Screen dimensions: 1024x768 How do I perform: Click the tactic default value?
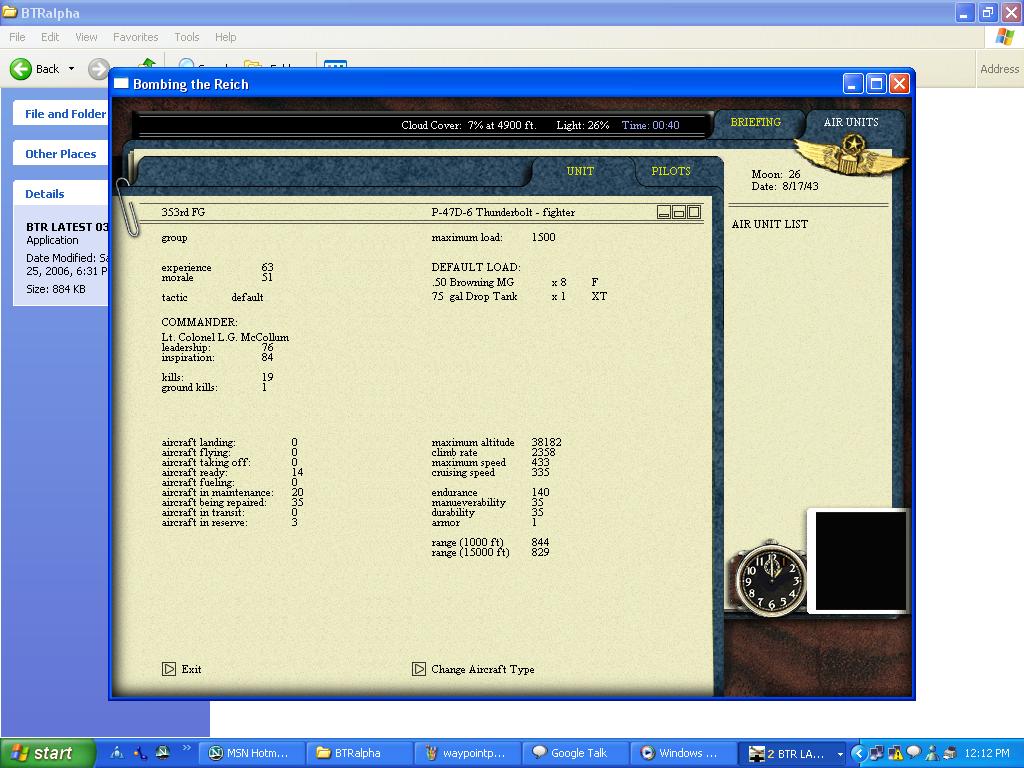[x=247, y=297]
